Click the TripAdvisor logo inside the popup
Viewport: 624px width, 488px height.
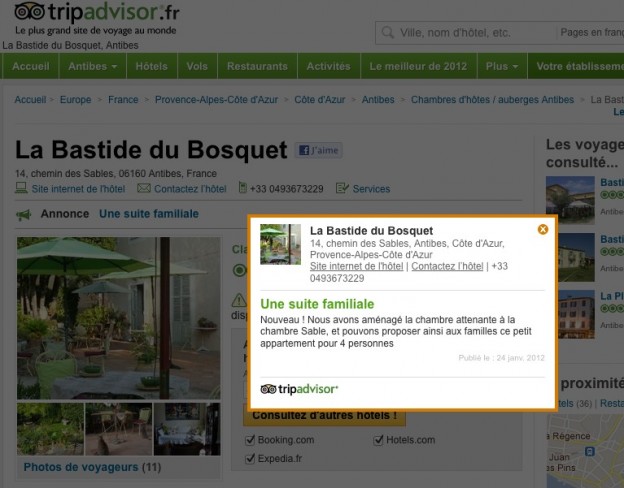(x=299, y=389)
